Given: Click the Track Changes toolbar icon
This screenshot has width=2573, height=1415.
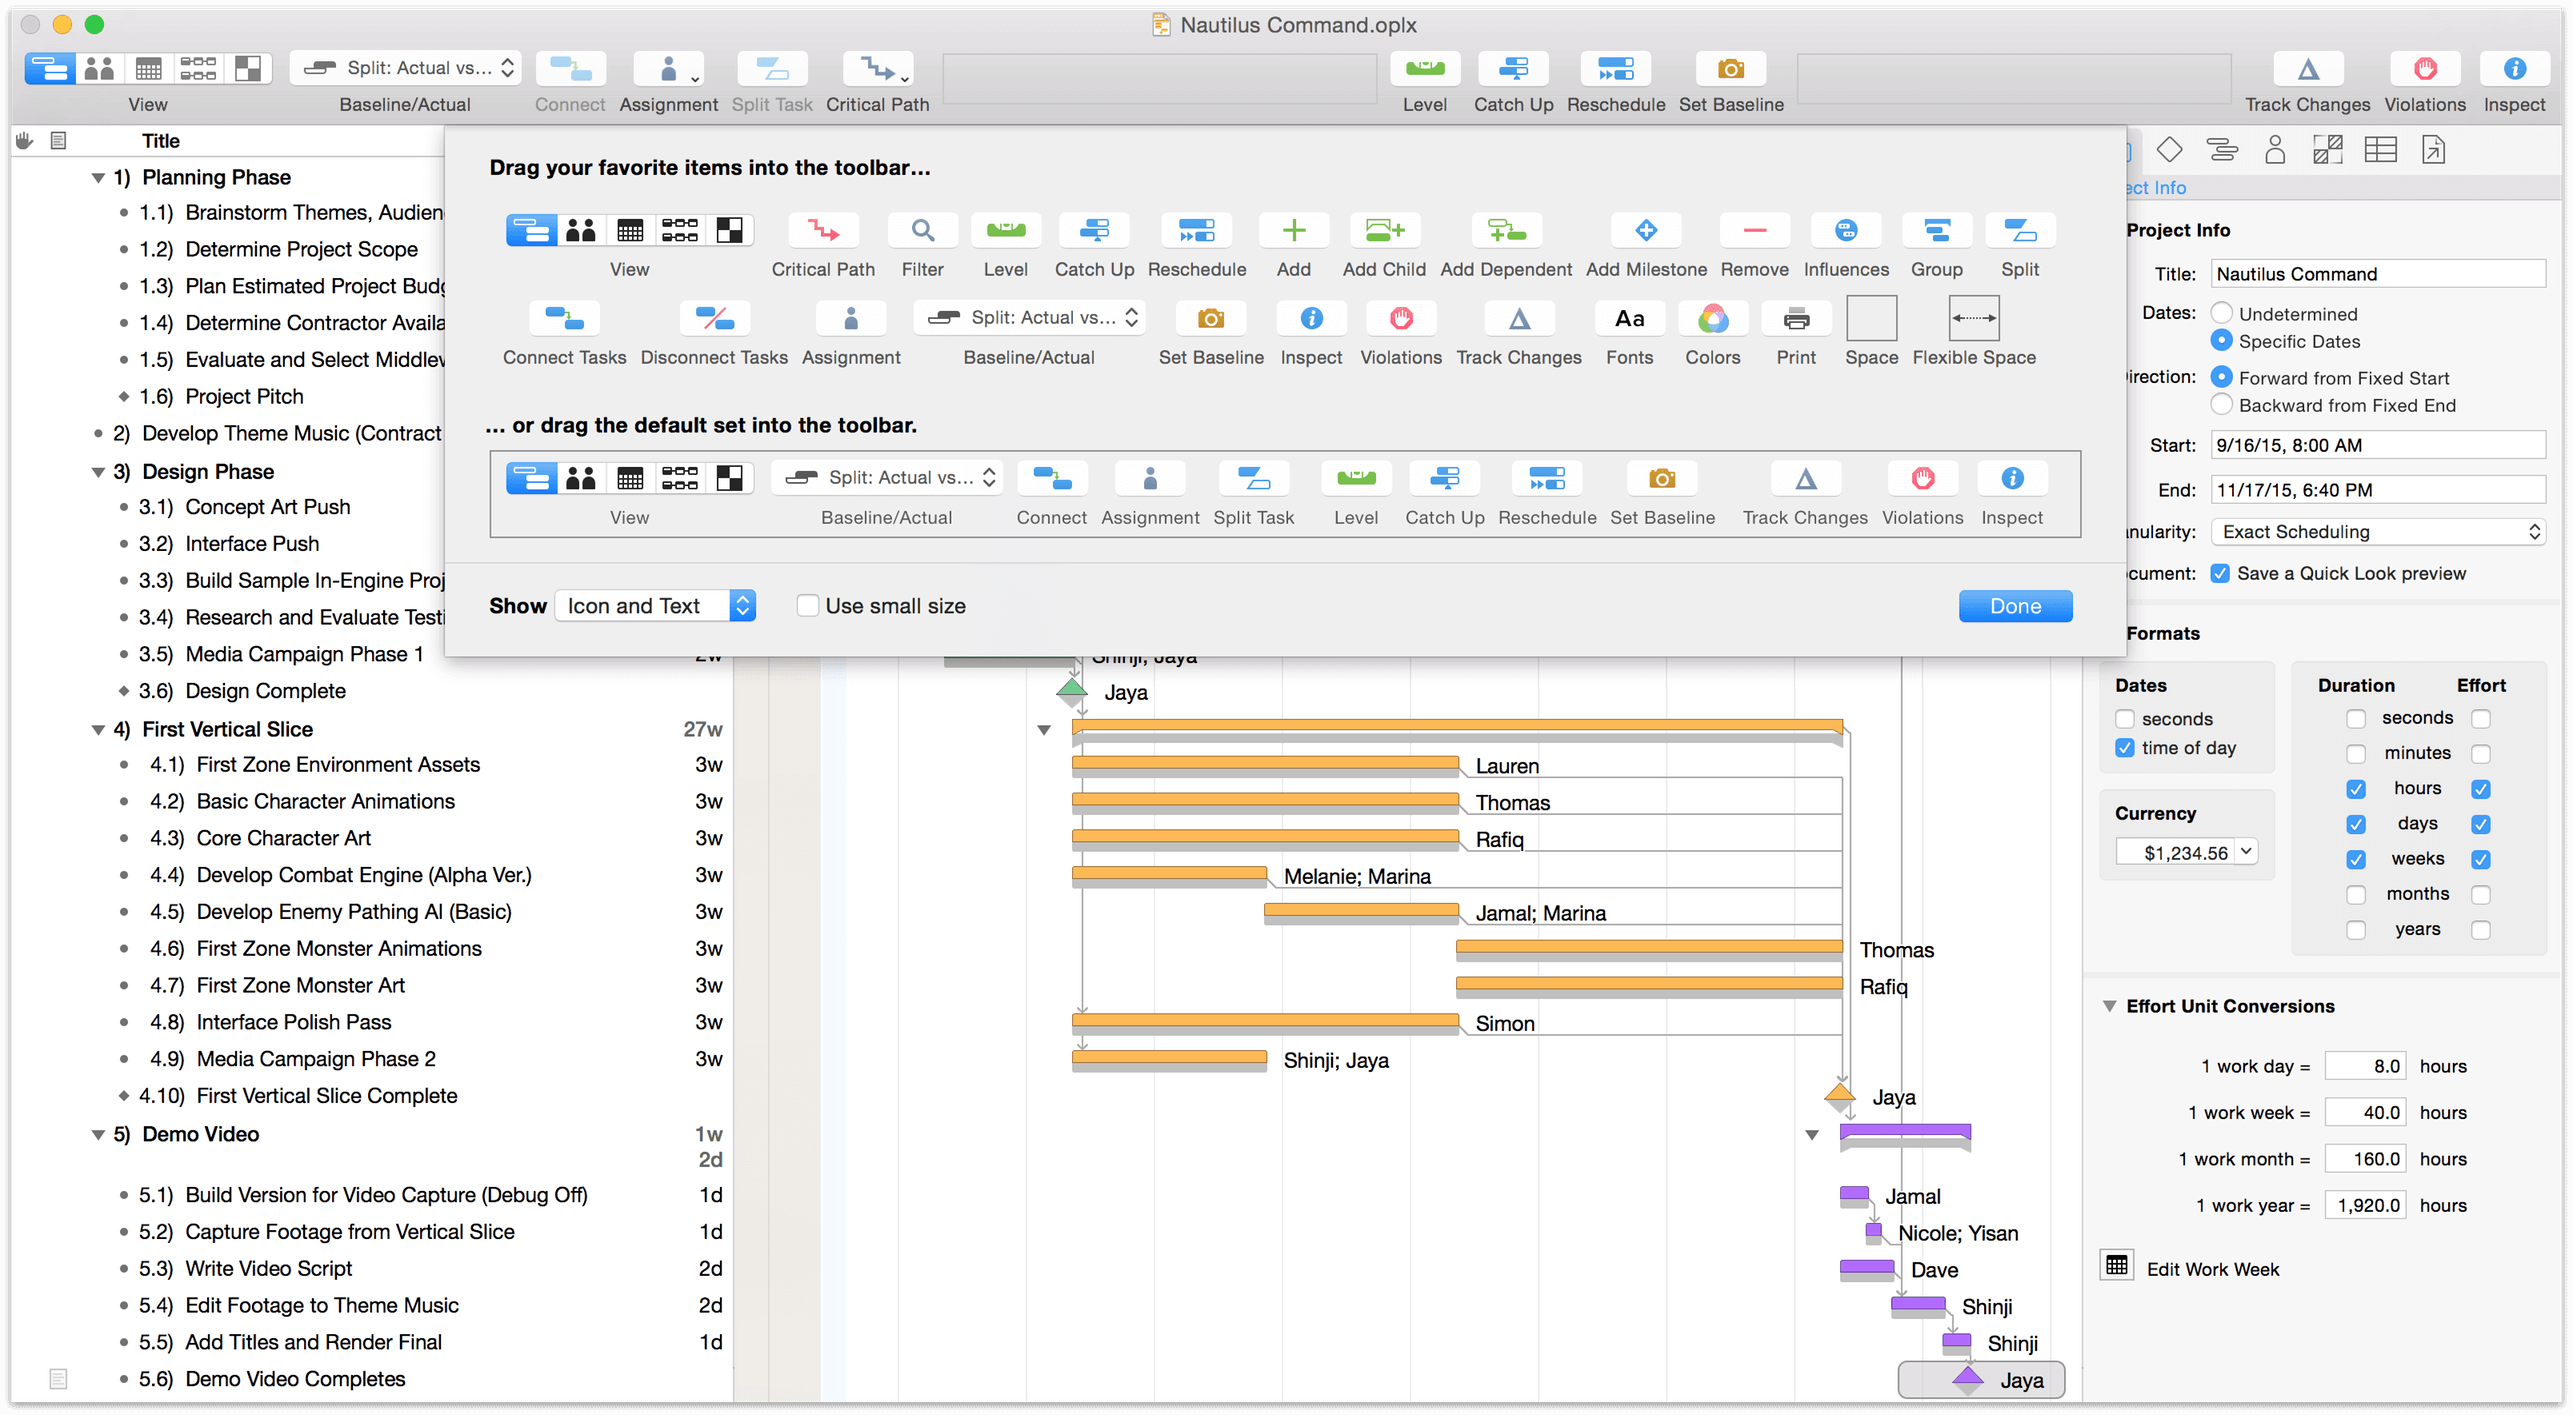Looking at the screenshot, I should click(2306, 69).
